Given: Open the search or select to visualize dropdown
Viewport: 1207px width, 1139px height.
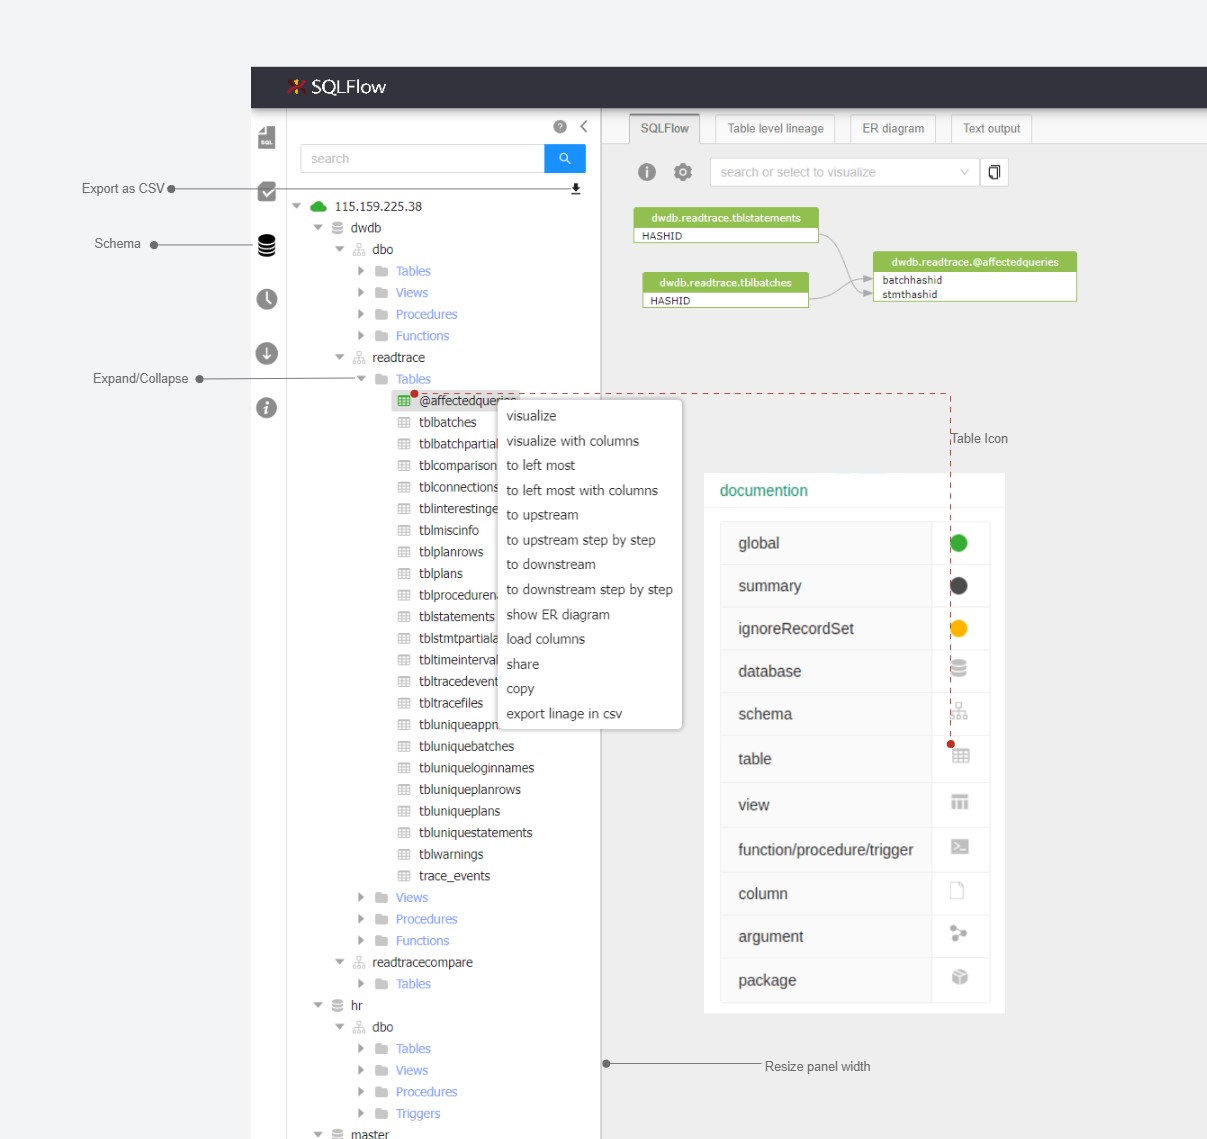Looking at the screenshot, I should pyautogui.click(x=844, y=172).
